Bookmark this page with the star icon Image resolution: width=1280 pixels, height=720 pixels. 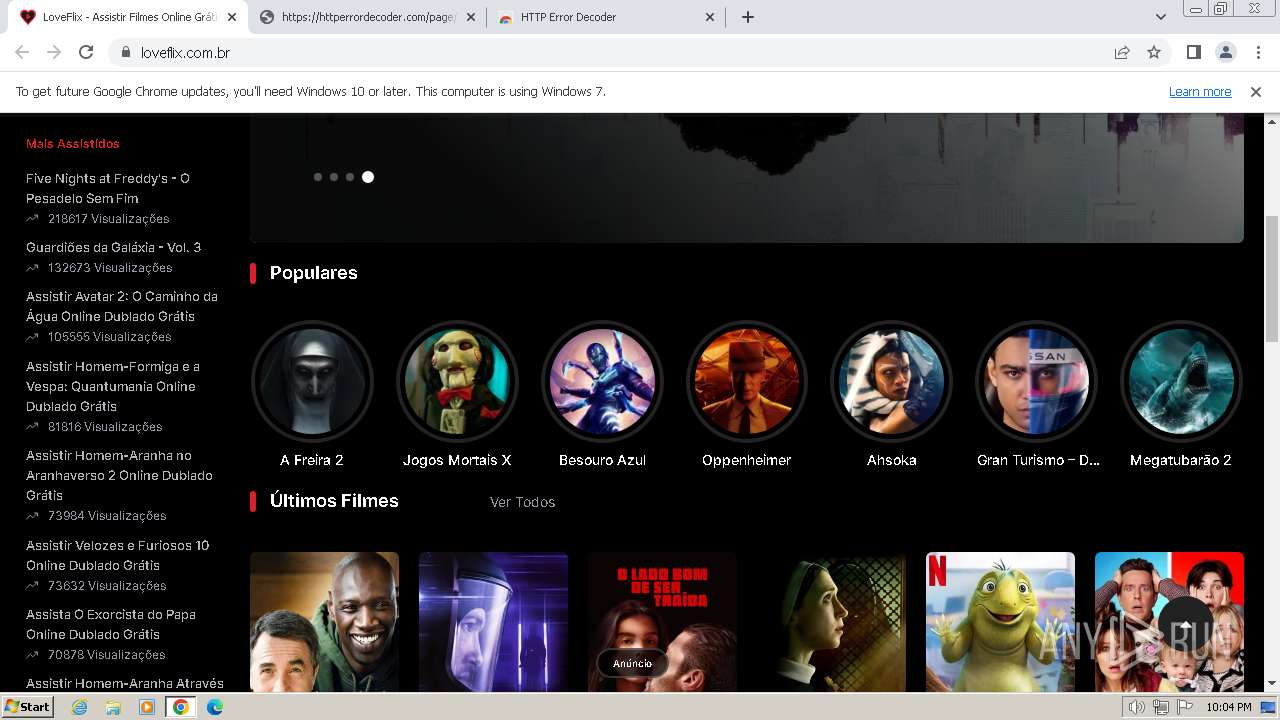click(x=1154, y=52)
